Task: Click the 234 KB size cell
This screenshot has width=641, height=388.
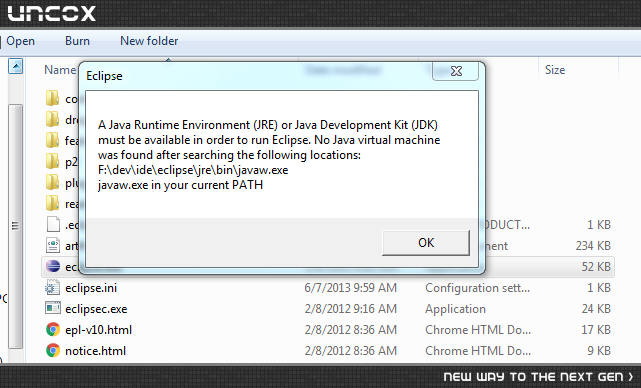Action: (x=593, y=246)
